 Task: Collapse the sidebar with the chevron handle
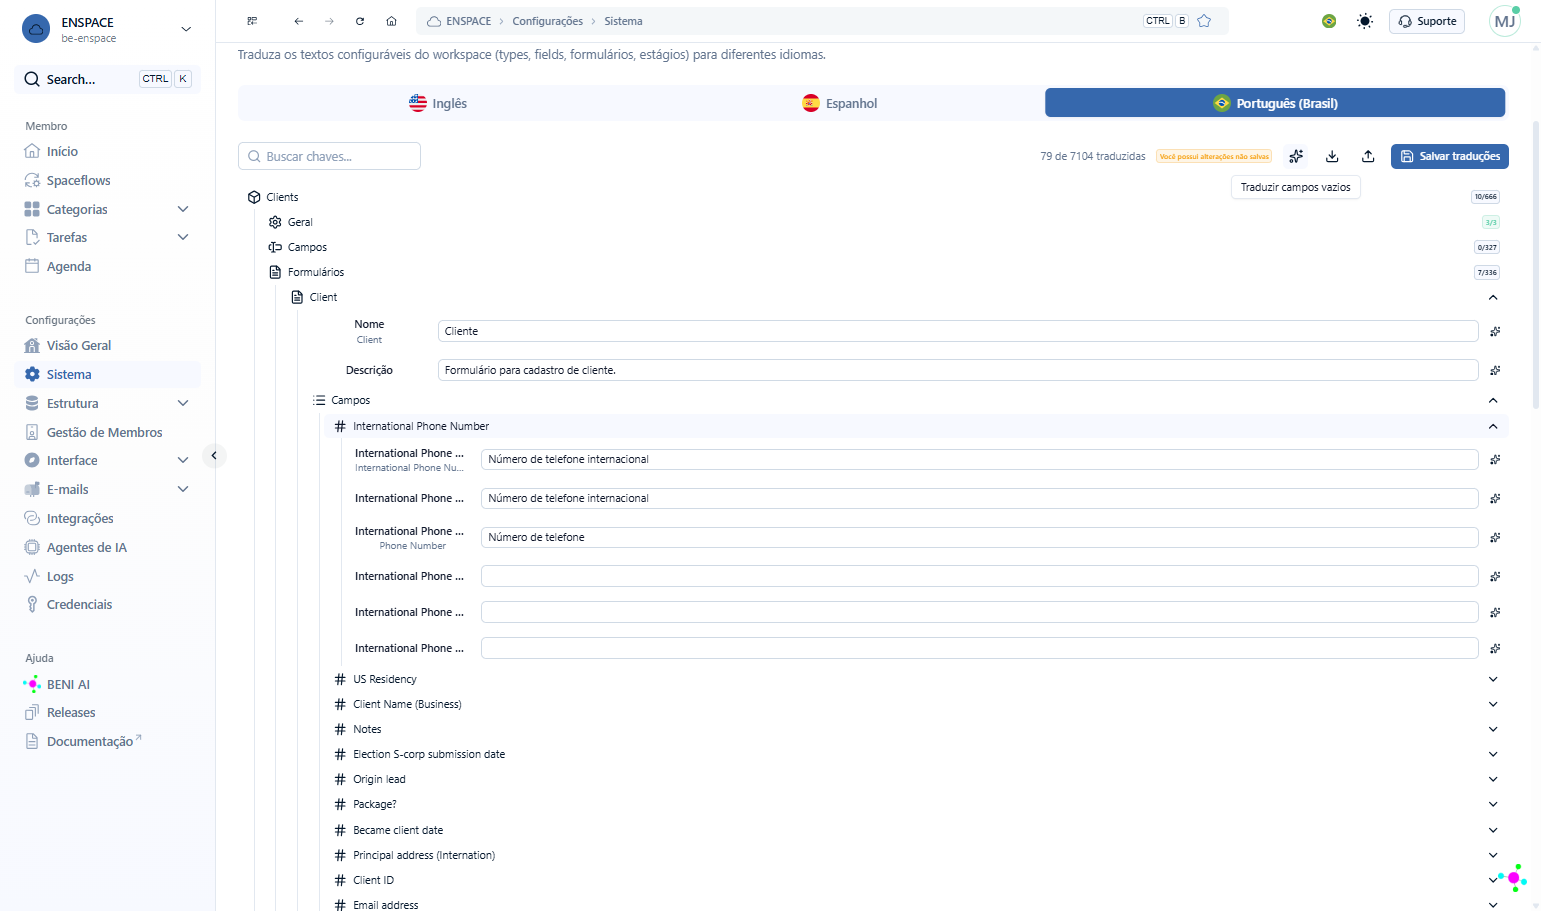(x=214, y=456)
